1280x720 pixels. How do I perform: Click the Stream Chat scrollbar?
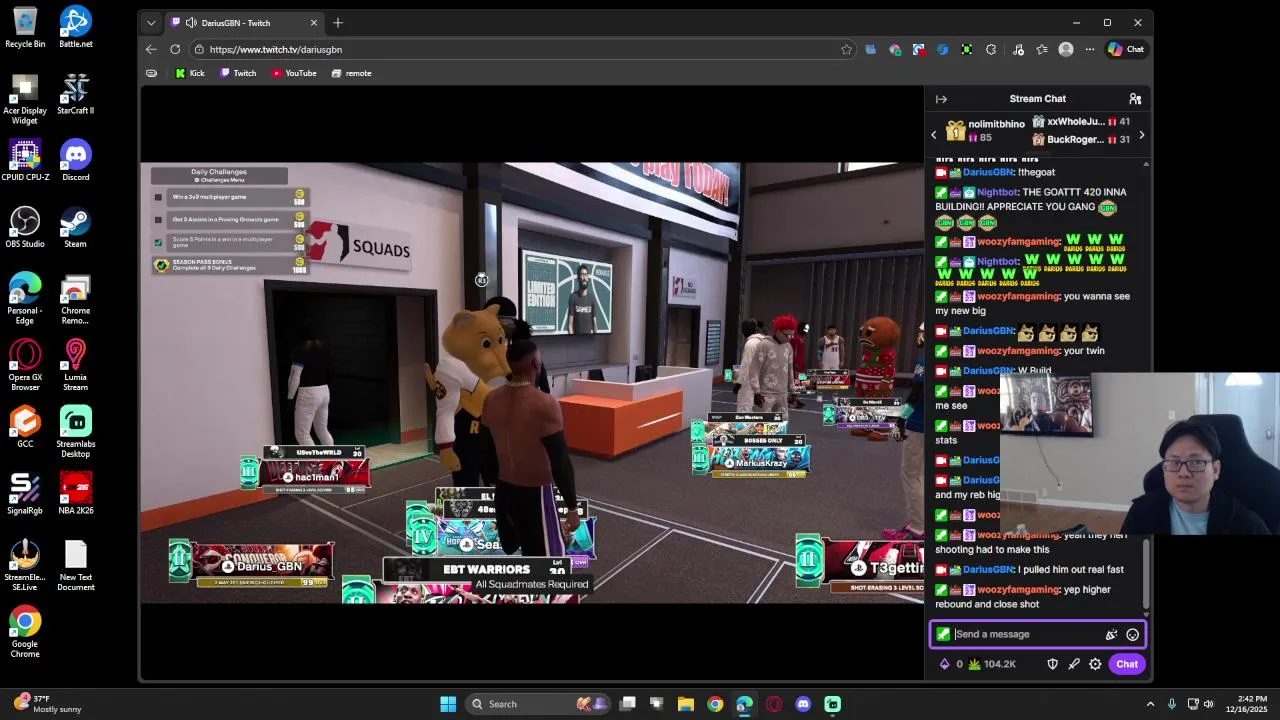coord(1146,572)
